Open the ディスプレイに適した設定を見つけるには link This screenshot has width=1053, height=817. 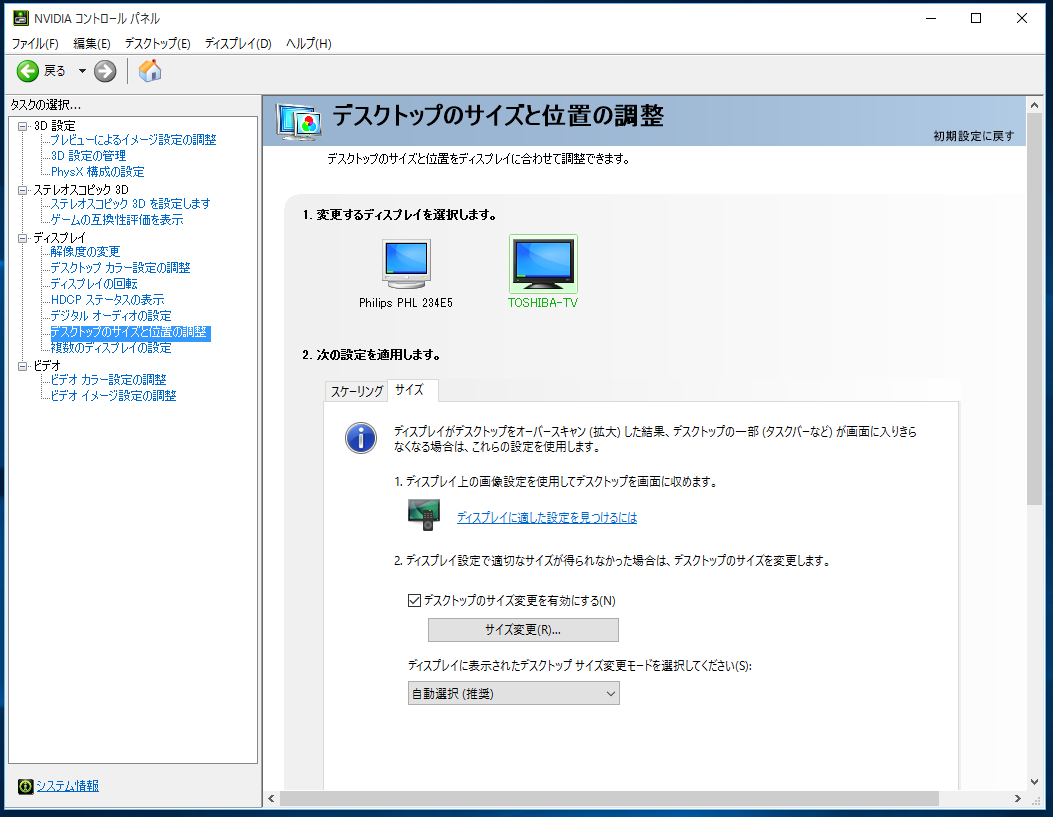[x=546, y=518]
